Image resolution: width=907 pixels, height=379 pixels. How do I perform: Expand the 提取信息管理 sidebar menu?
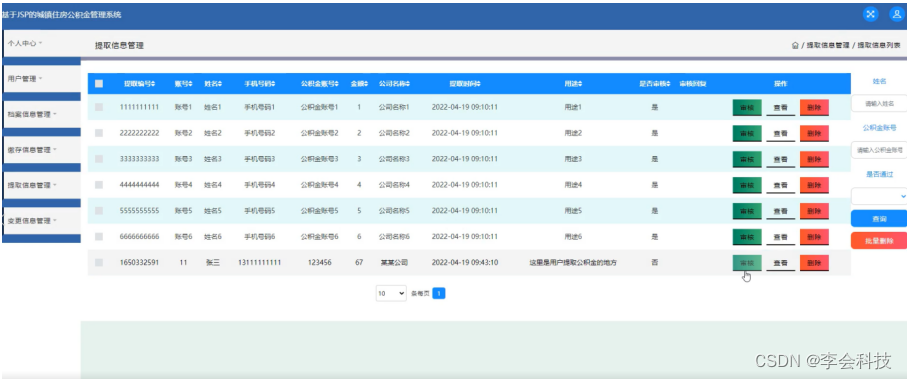coord(42,185)
